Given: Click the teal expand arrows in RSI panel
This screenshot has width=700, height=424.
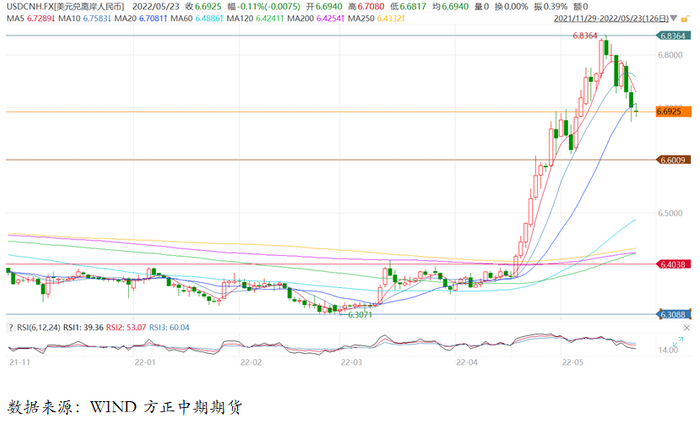Looking at the screenshot, I should 678,342.
